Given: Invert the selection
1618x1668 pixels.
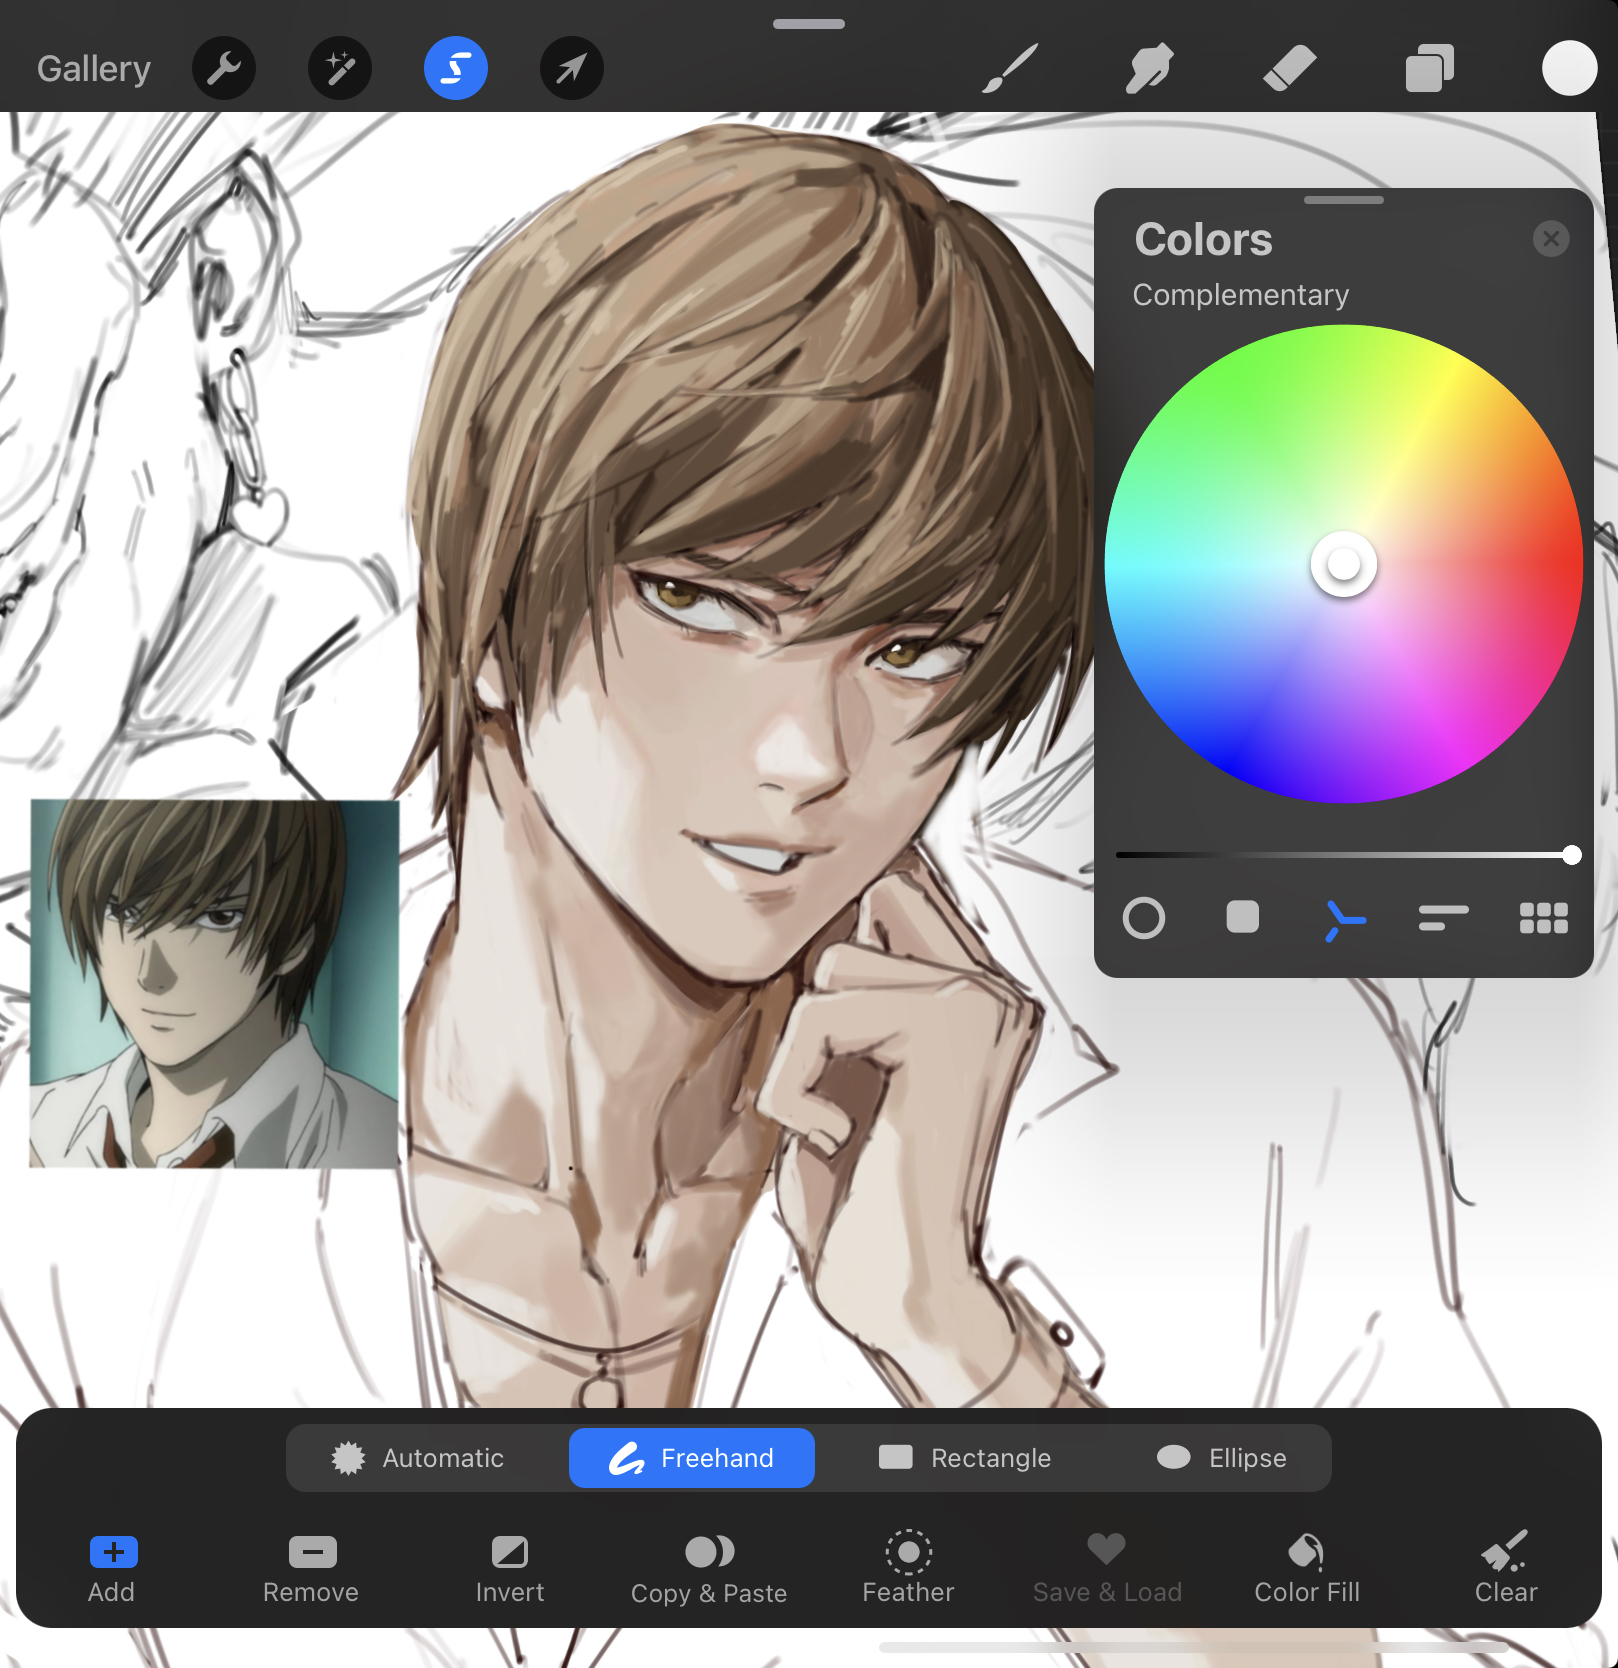Looking at the screenshot, I should click(x=510, y=1568).
